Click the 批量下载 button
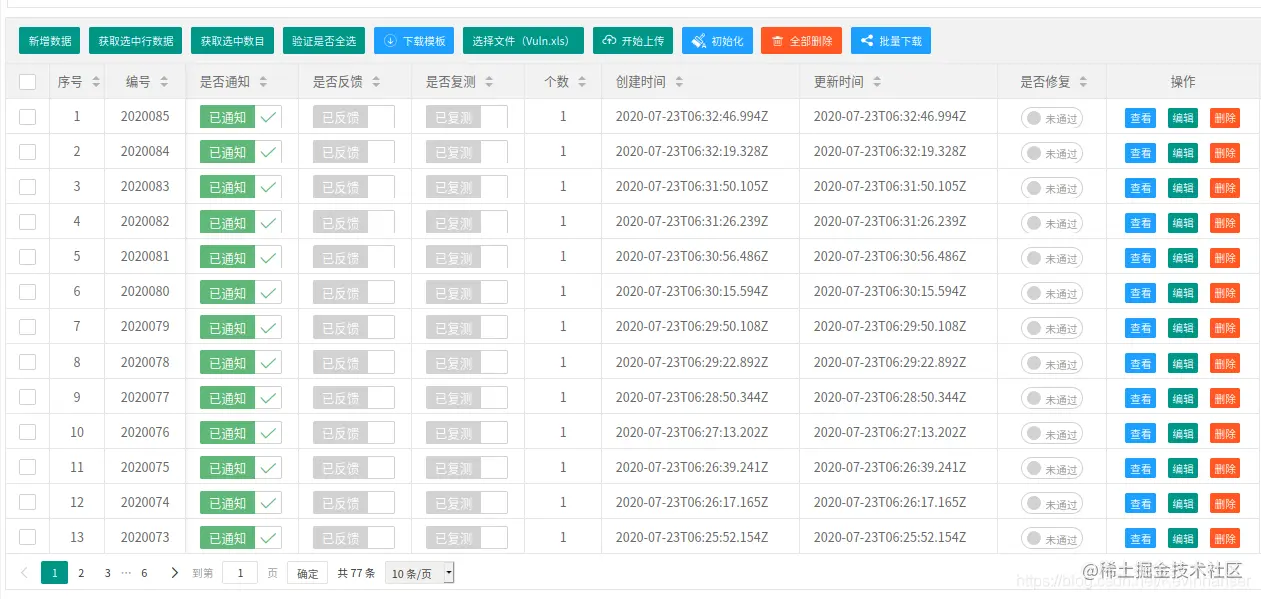Screen dimensions: 1261x599 [x=891, y=41]
